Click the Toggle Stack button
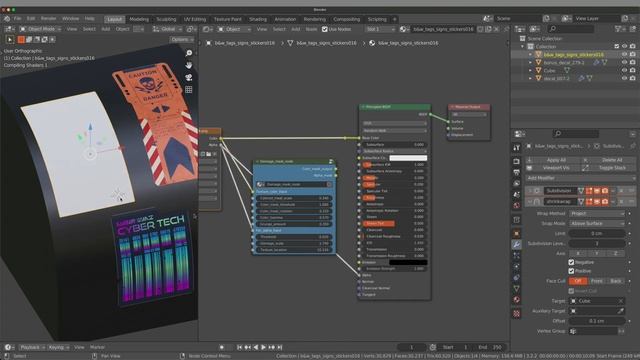The image size is (640, 360). coord(608,168)
